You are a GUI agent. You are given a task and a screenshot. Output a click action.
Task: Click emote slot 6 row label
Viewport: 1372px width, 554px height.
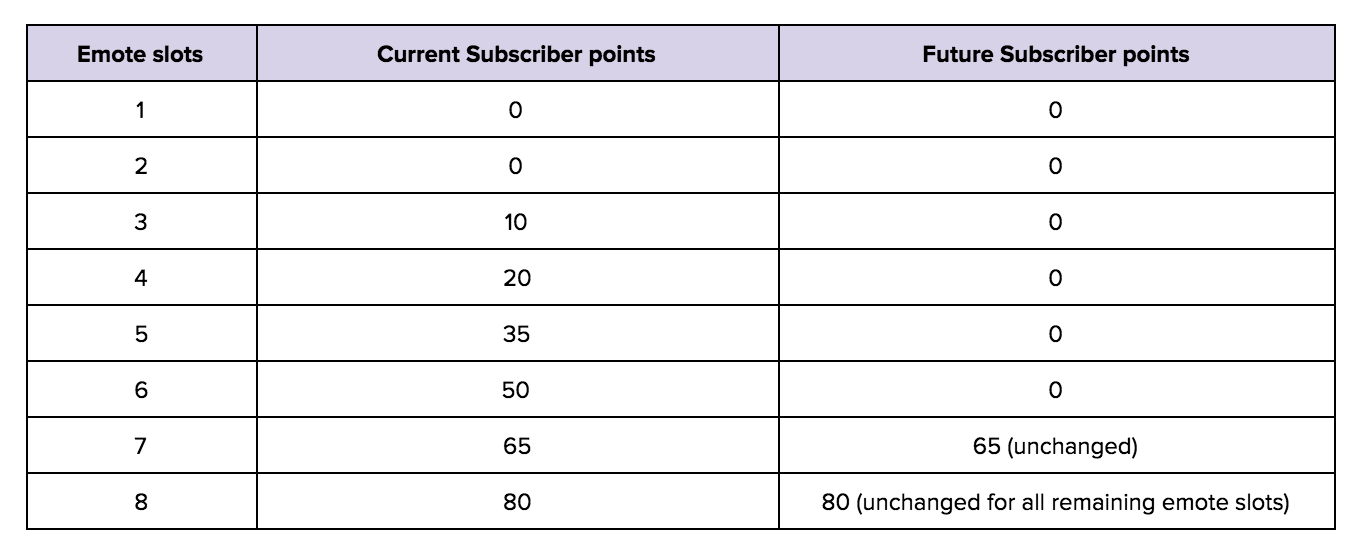pos(140,390)
